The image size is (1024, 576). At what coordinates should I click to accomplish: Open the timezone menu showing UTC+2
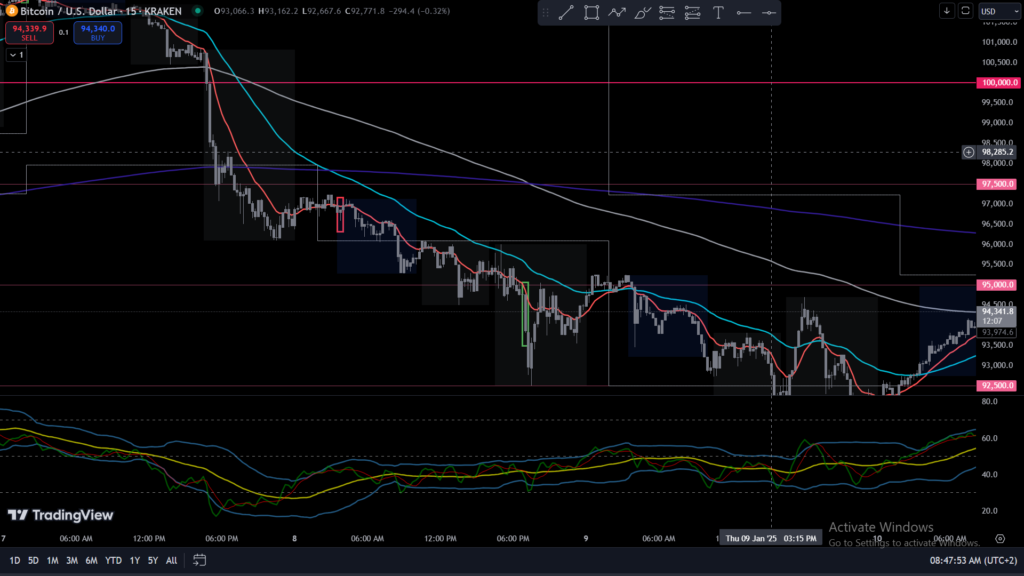coord(970,560)
